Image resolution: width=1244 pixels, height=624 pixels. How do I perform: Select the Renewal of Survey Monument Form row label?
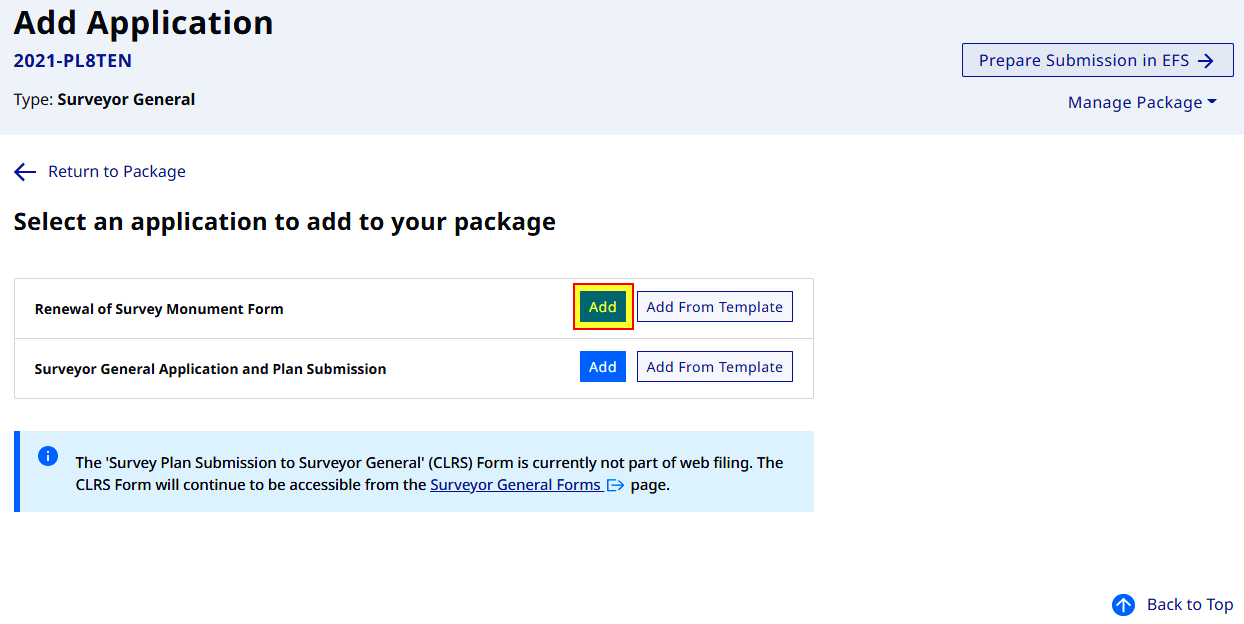coord(159,309)
